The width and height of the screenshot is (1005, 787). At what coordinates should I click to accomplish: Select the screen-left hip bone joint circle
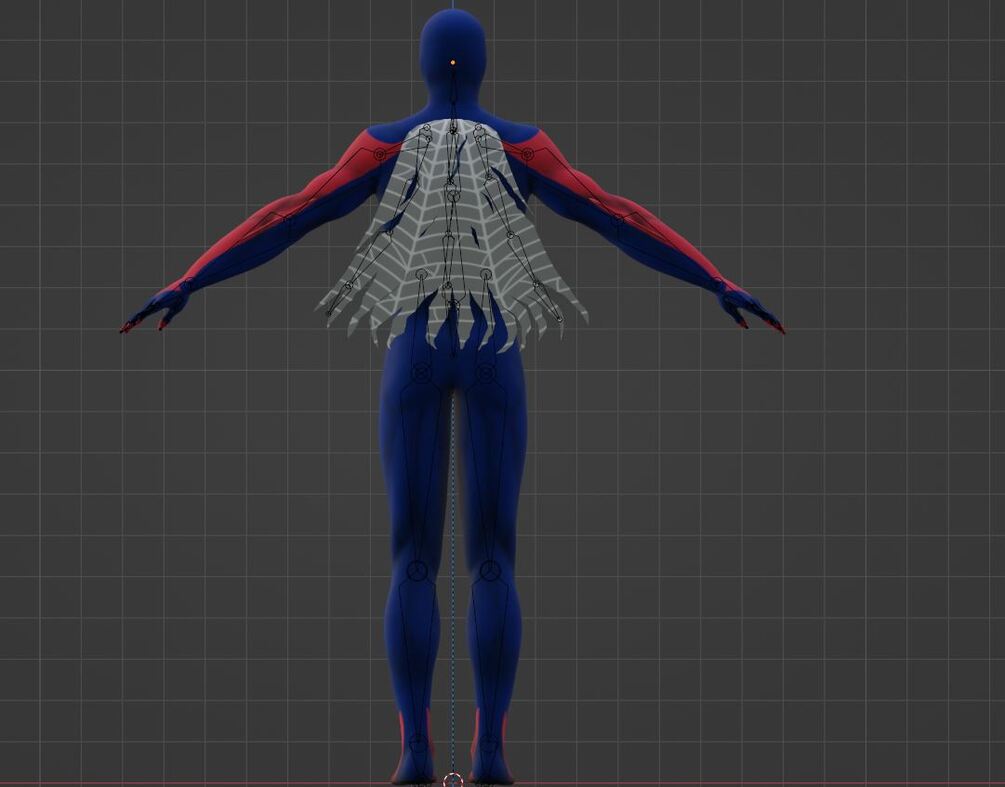point(421,372)
